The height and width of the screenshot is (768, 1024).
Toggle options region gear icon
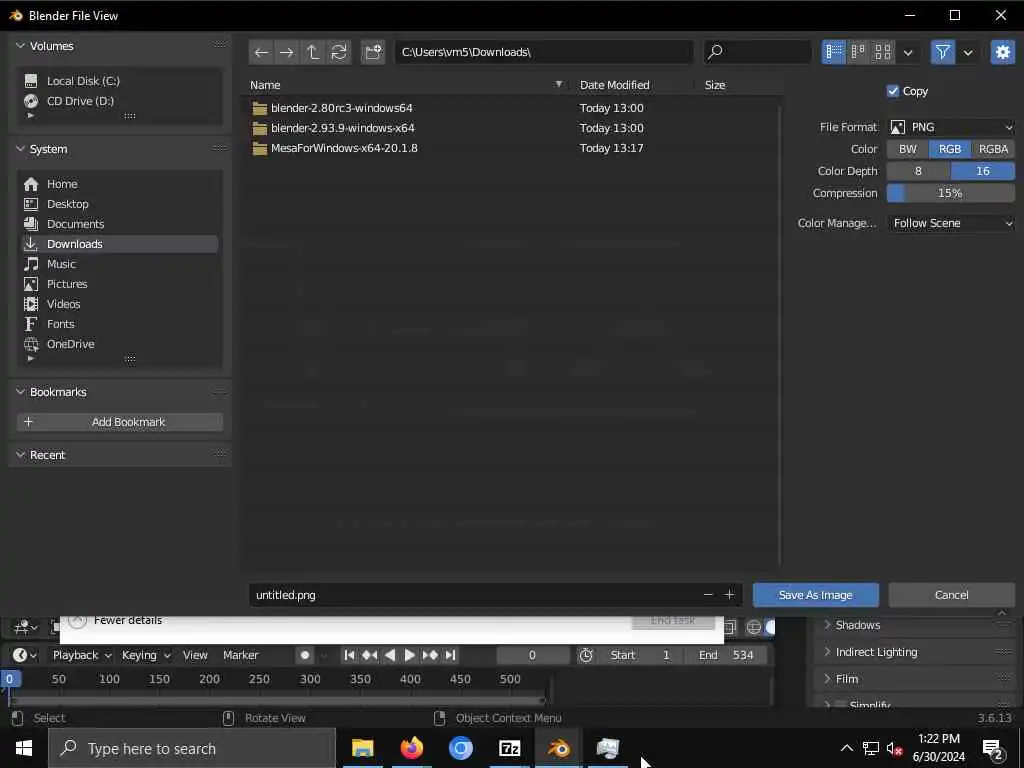tap(1002, 52)
